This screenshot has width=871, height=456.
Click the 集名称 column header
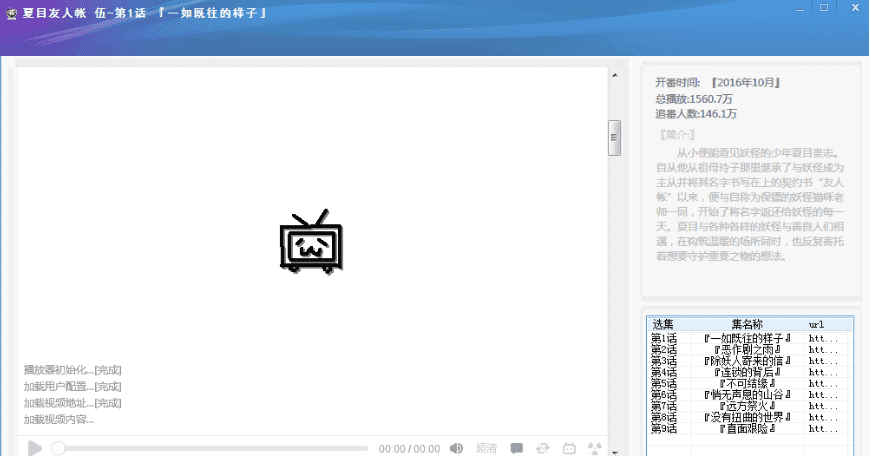(746, 324)
